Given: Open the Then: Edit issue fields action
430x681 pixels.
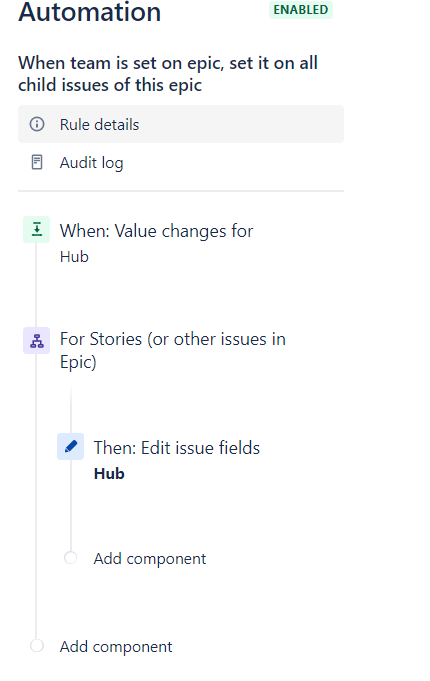Looking at the screenshot, I should coord(177,448).
